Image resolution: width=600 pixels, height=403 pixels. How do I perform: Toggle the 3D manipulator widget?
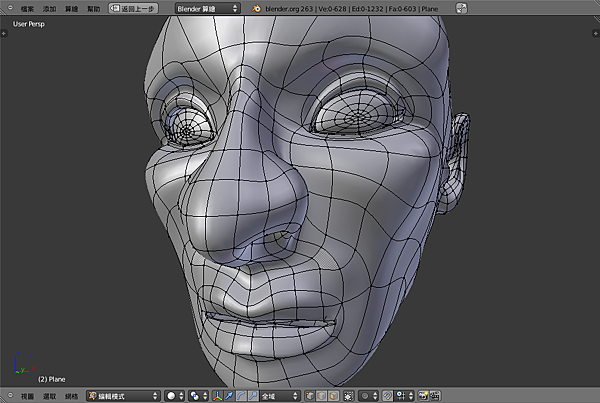coord(217,395)
